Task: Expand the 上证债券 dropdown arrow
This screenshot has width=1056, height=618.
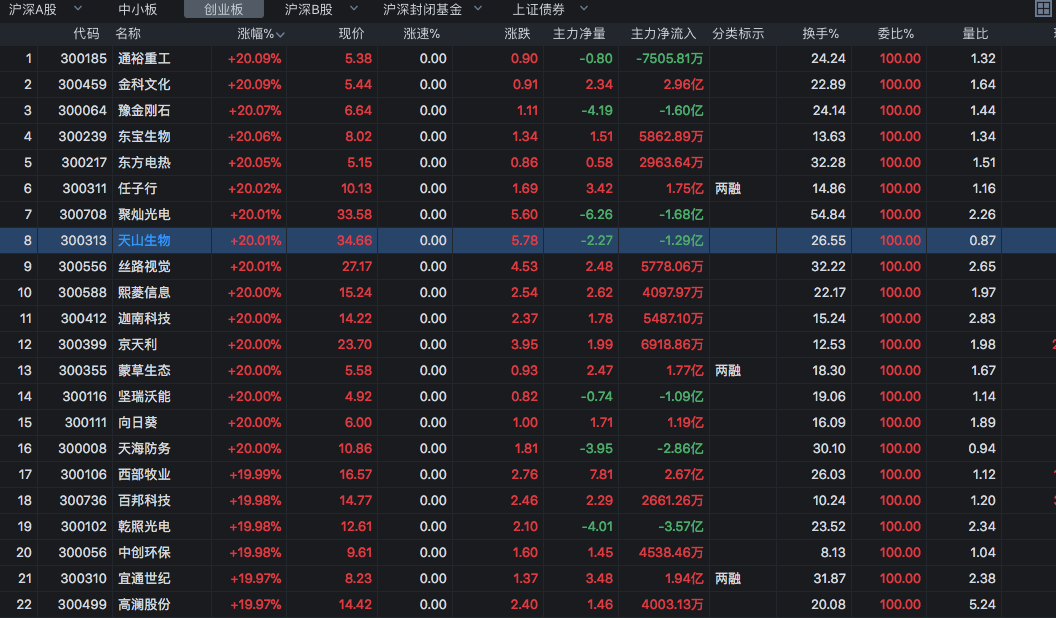Action: (x=584, y=9)
